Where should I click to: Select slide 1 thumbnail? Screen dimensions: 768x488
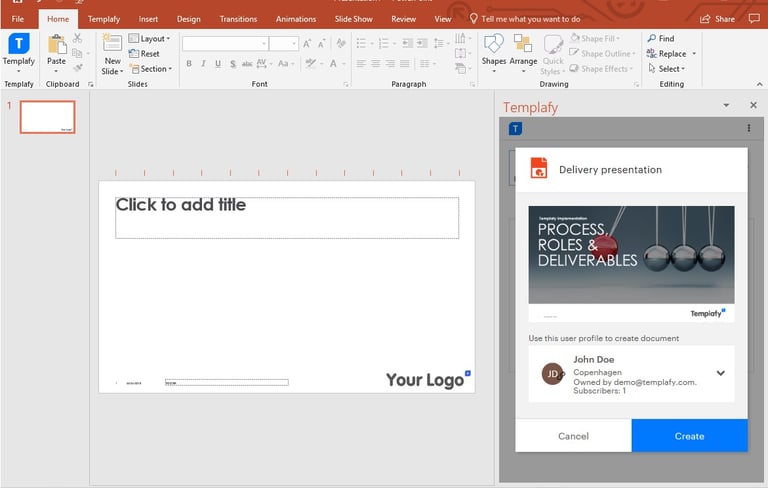coord(48,117)
